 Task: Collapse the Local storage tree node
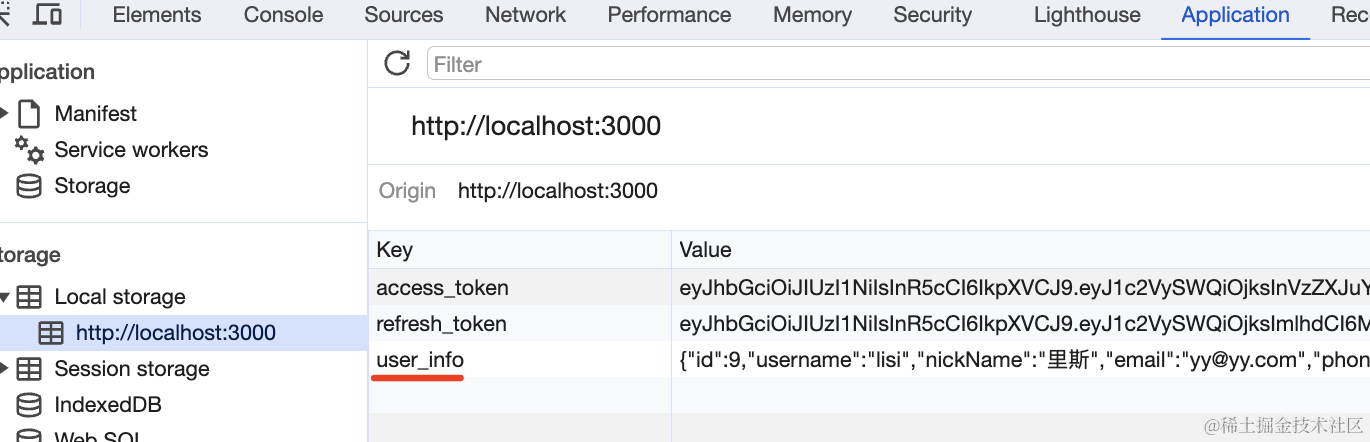pos(5,297)
